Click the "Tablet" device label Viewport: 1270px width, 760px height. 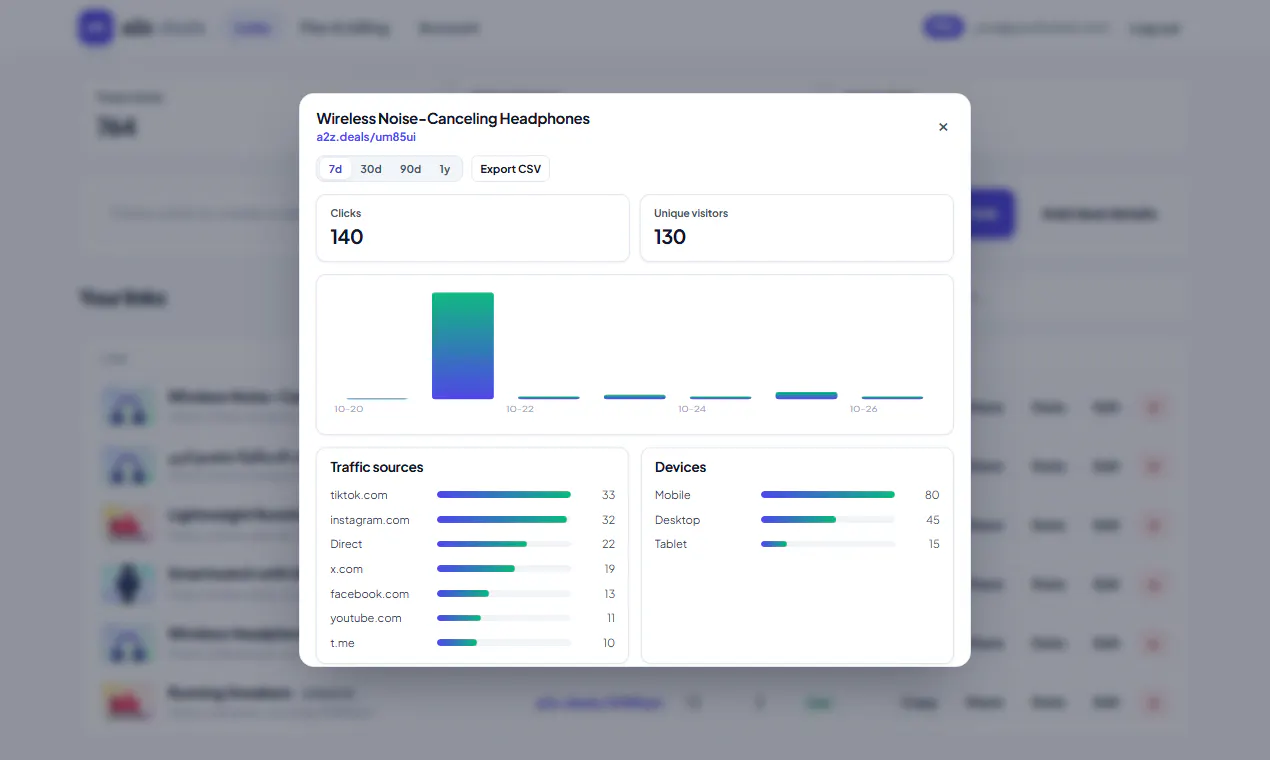[671, 544]
